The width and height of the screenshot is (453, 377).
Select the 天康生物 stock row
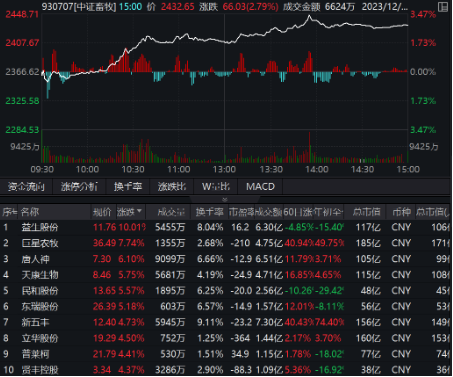click(x=226, y=275)
